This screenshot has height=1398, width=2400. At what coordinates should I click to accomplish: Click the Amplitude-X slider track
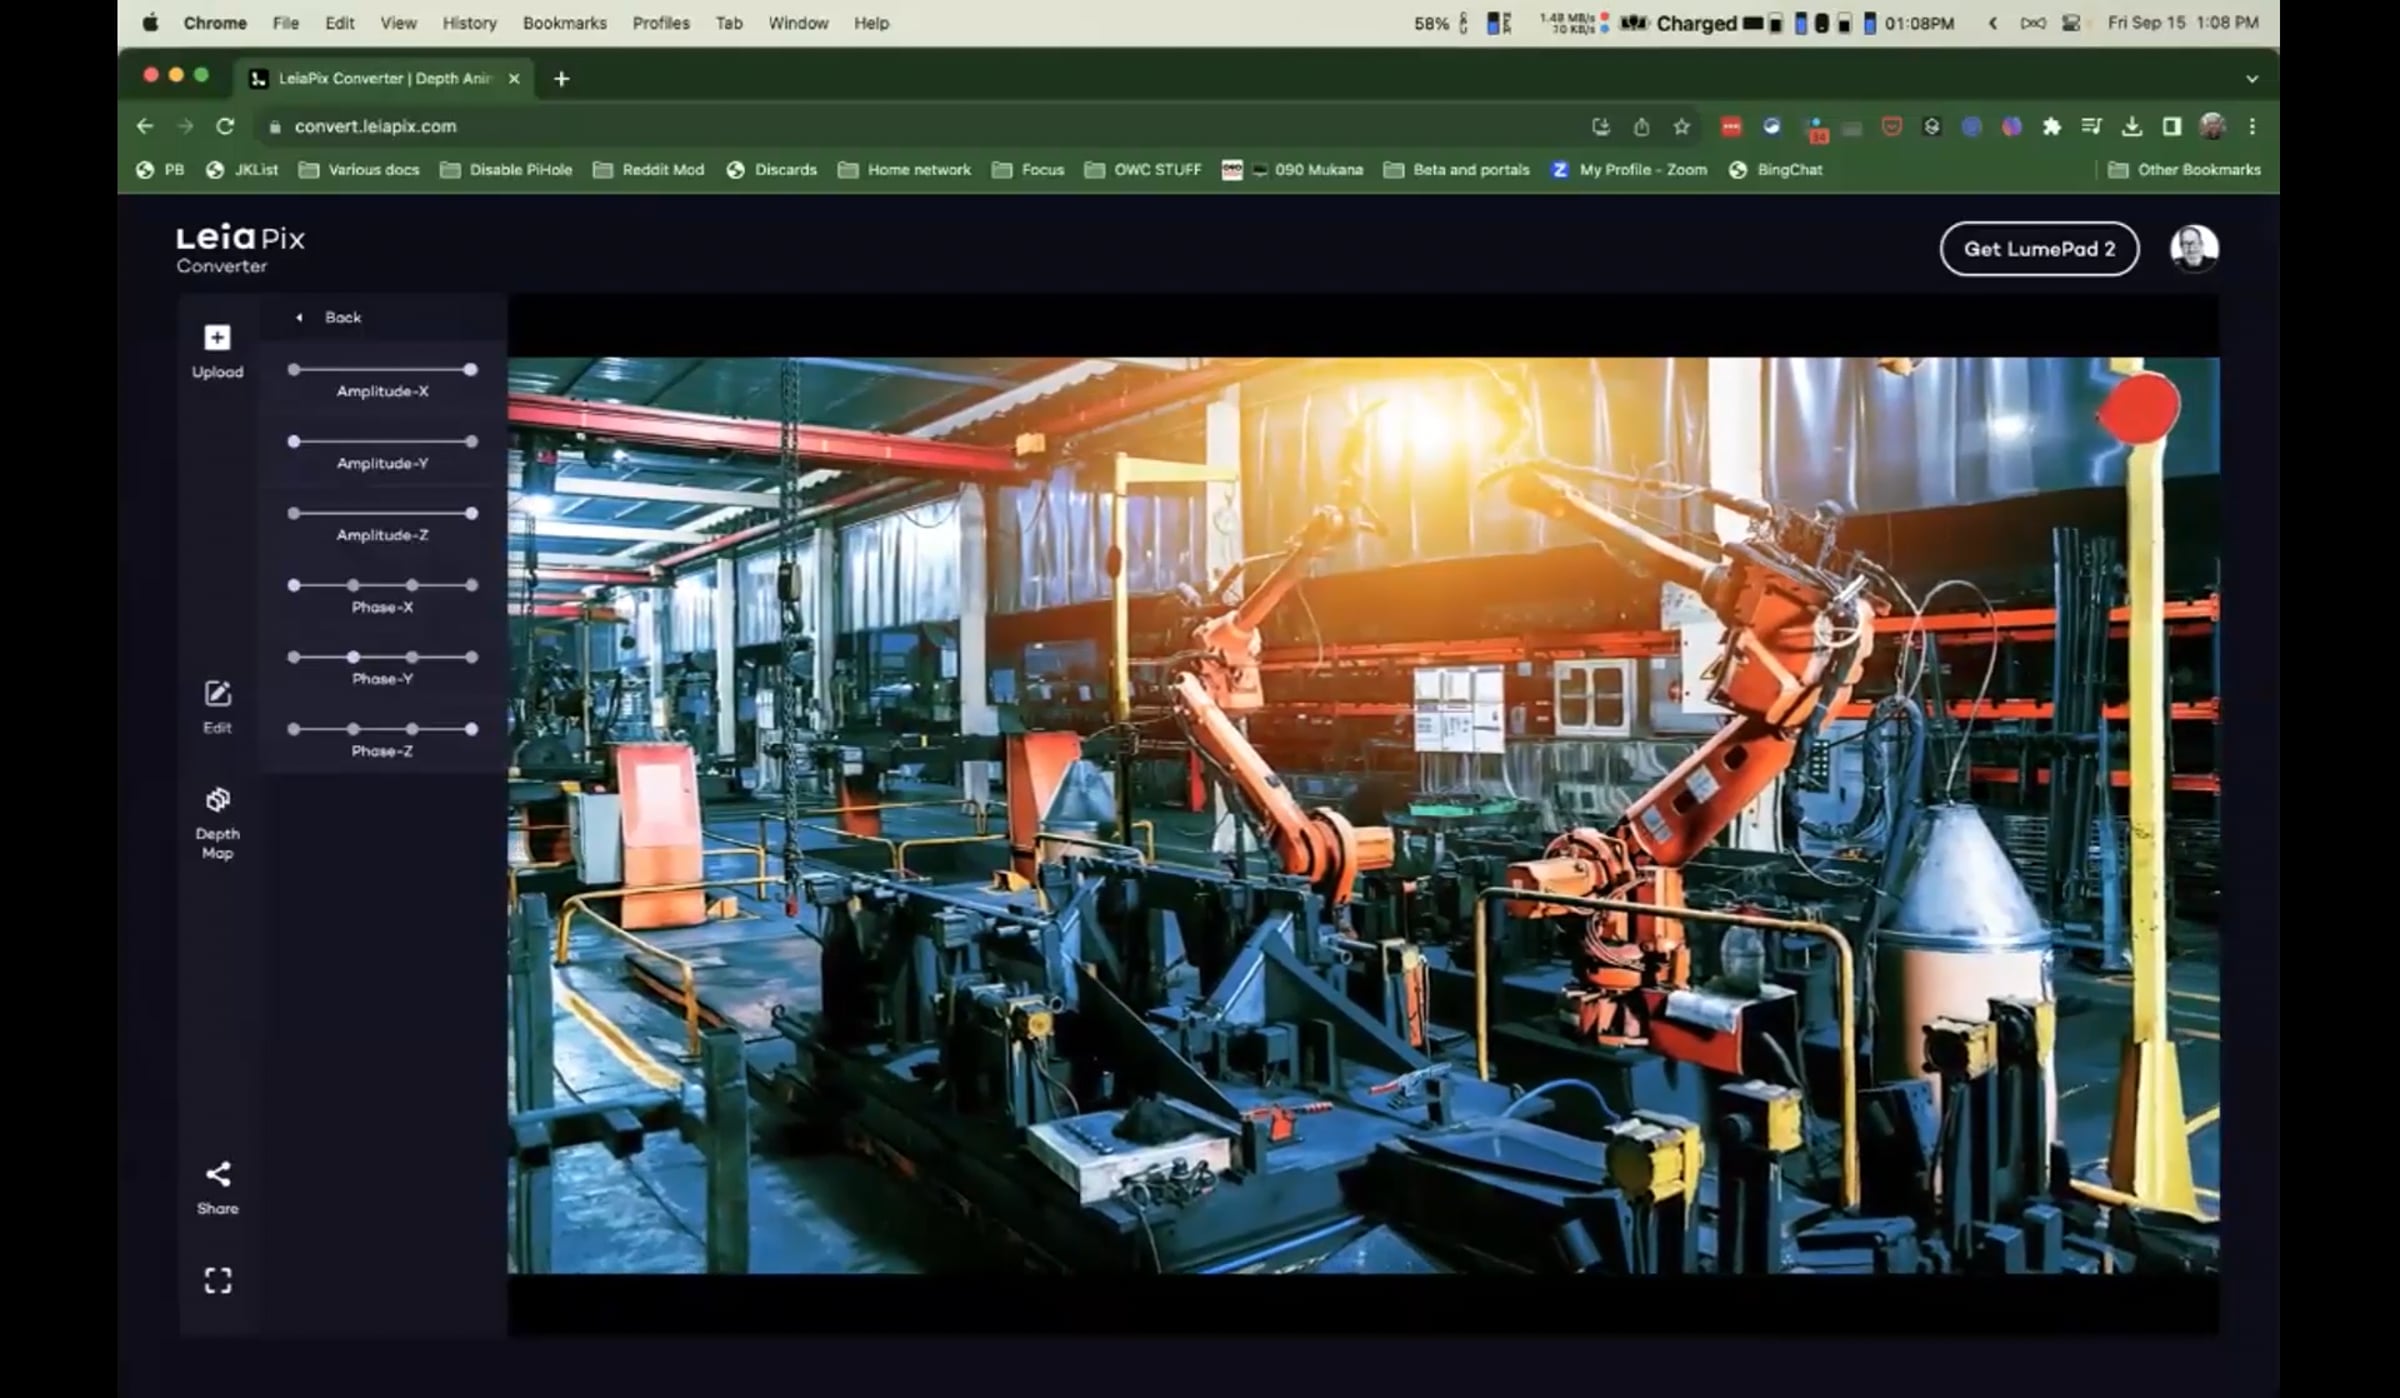click(x=382, y=370)
